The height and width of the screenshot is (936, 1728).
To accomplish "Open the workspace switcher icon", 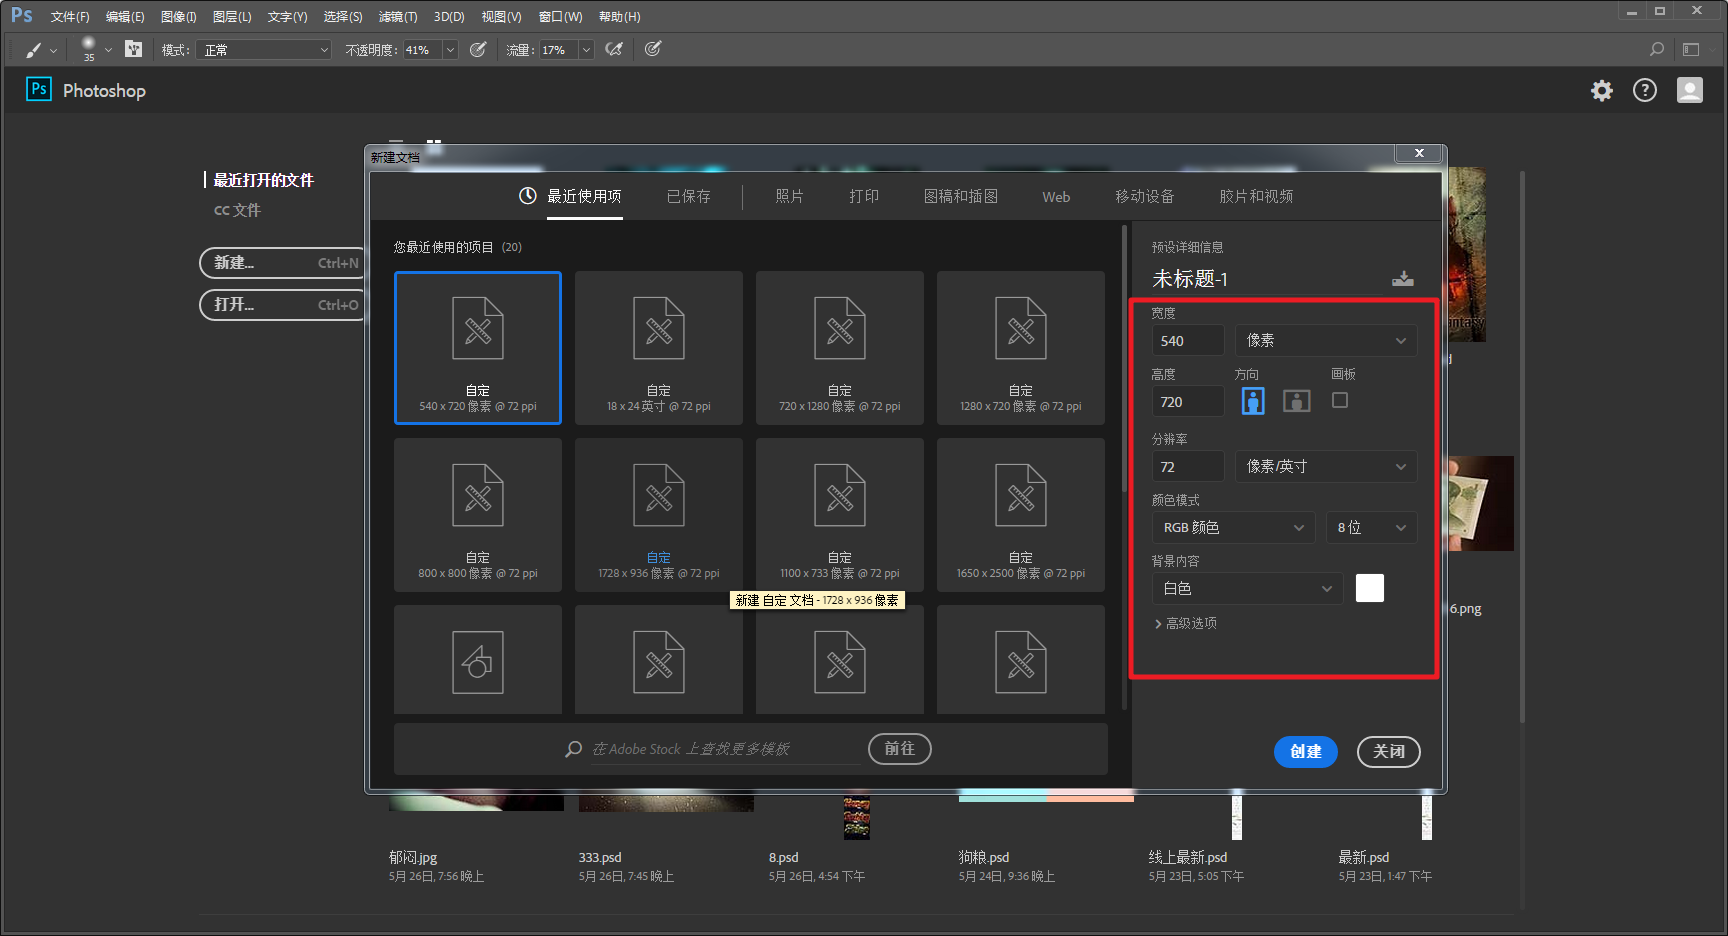I will [1691, 49].
